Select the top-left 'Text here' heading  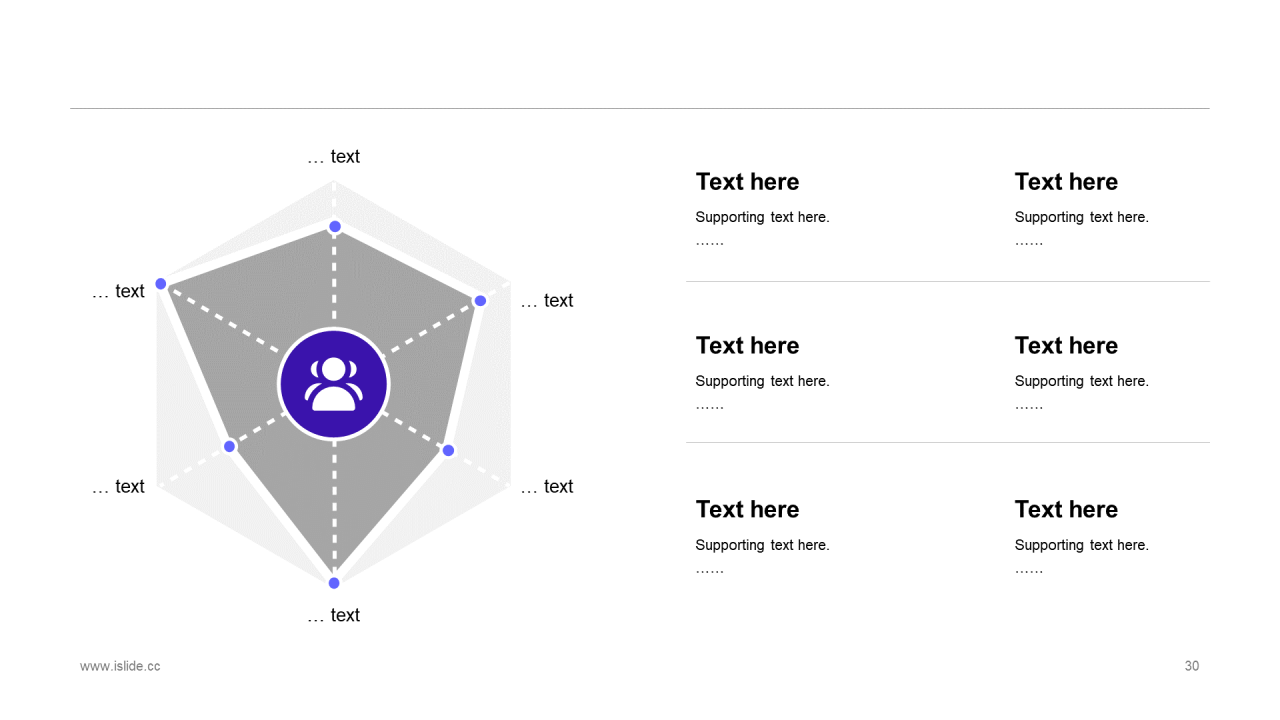[x=747, y=182]
